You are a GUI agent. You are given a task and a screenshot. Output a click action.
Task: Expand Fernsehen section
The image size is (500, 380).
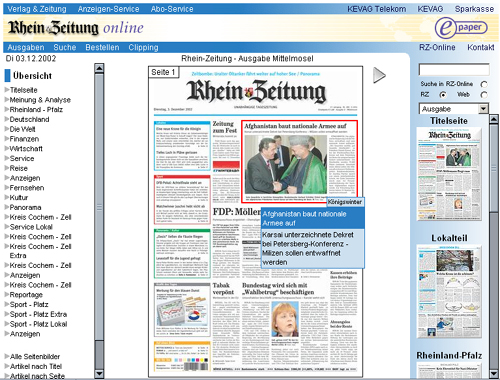7,187
